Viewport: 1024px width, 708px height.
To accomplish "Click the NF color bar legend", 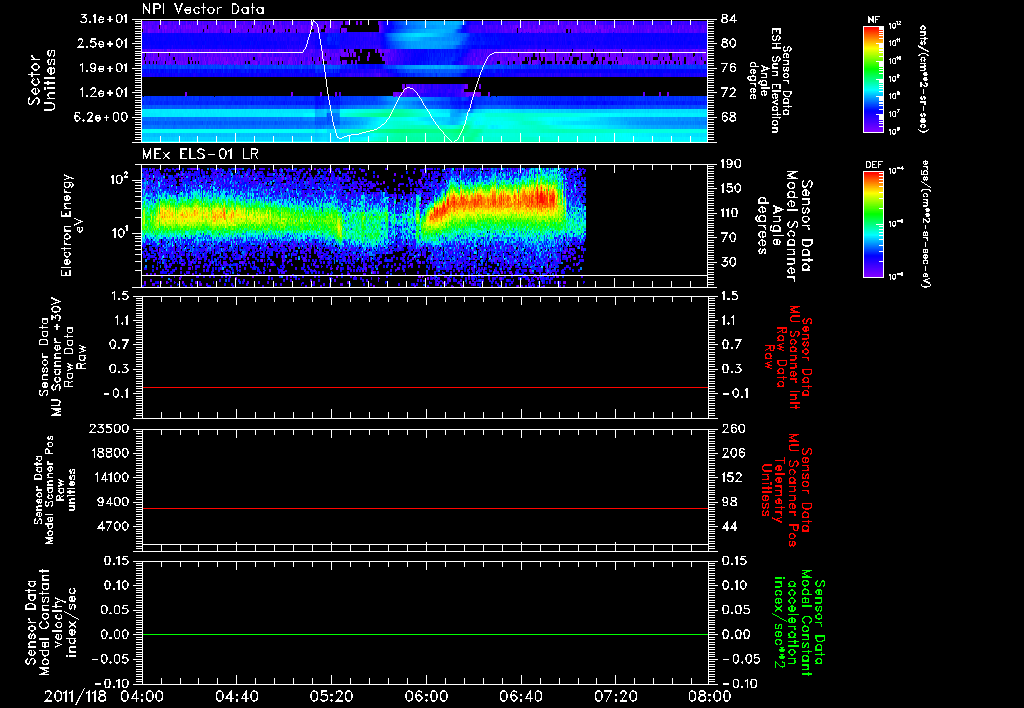I will (873, 79).
